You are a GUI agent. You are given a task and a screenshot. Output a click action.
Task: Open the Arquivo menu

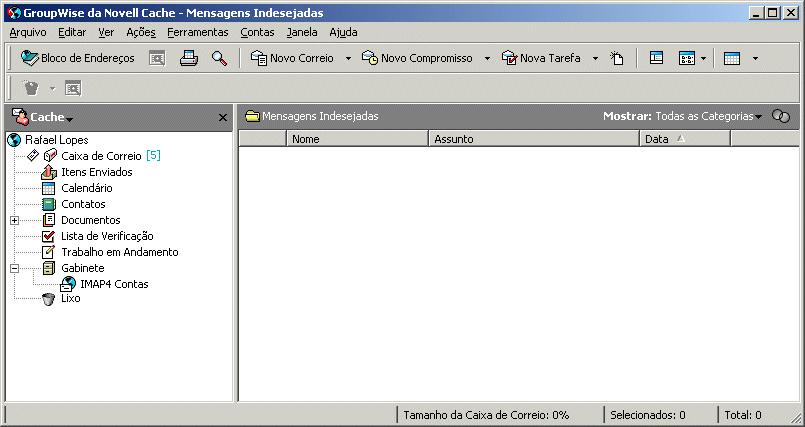click(28, 32)
